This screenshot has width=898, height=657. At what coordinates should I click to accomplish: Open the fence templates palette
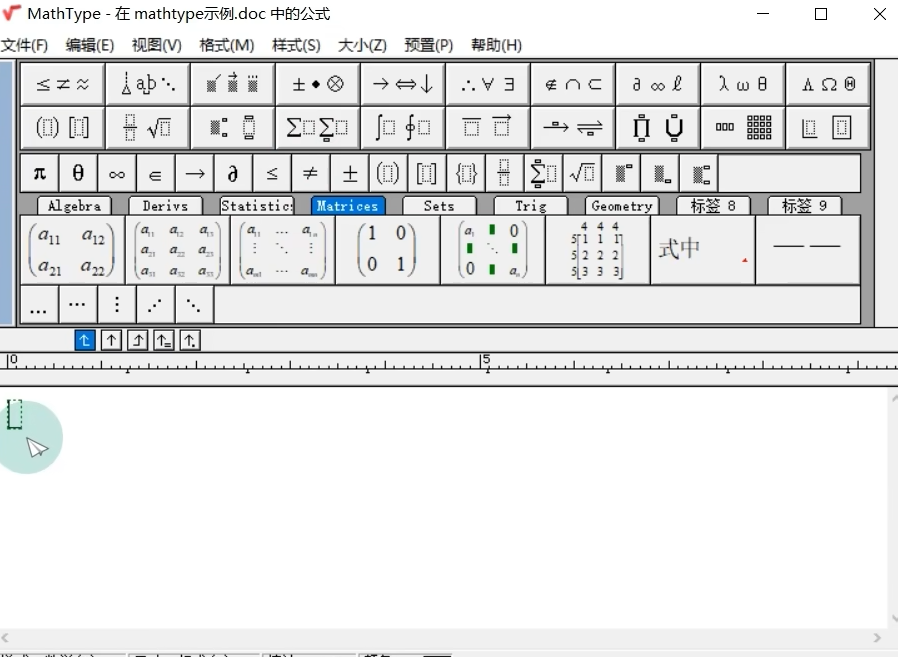(x=62, y=127)
